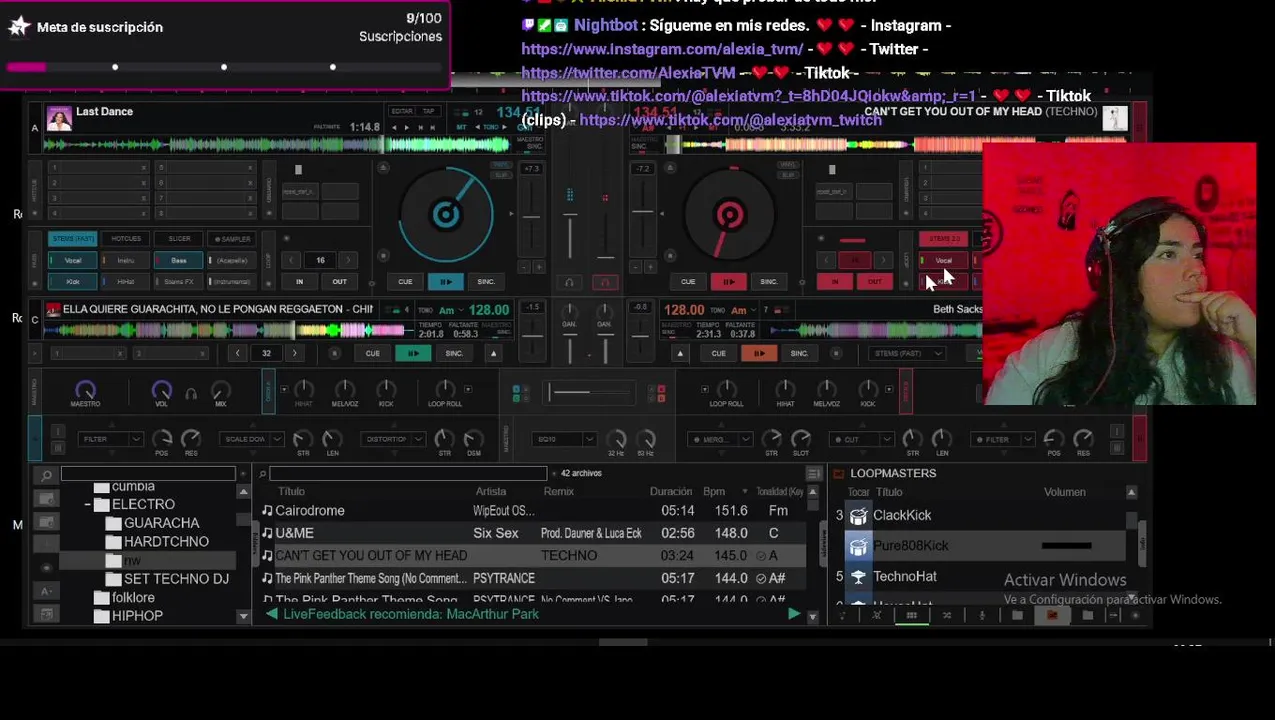
Task: Switch deck A pads to SLICER
Action: point(179,239)
